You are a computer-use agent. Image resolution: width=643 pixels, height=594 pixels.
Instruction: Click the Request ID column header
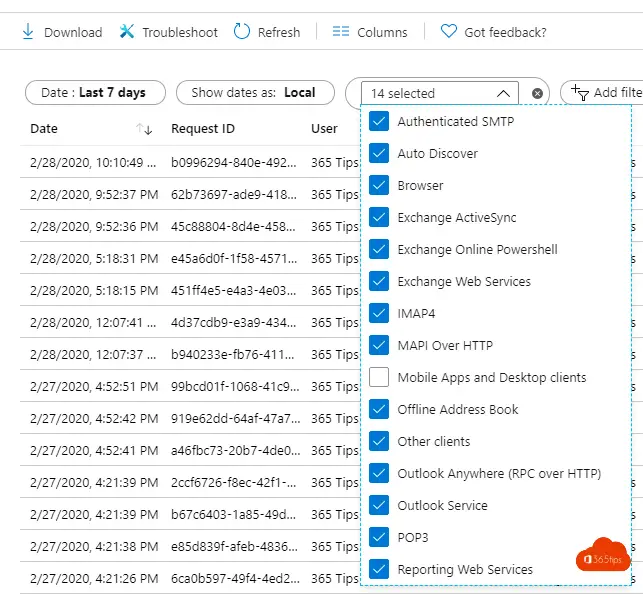203,129
